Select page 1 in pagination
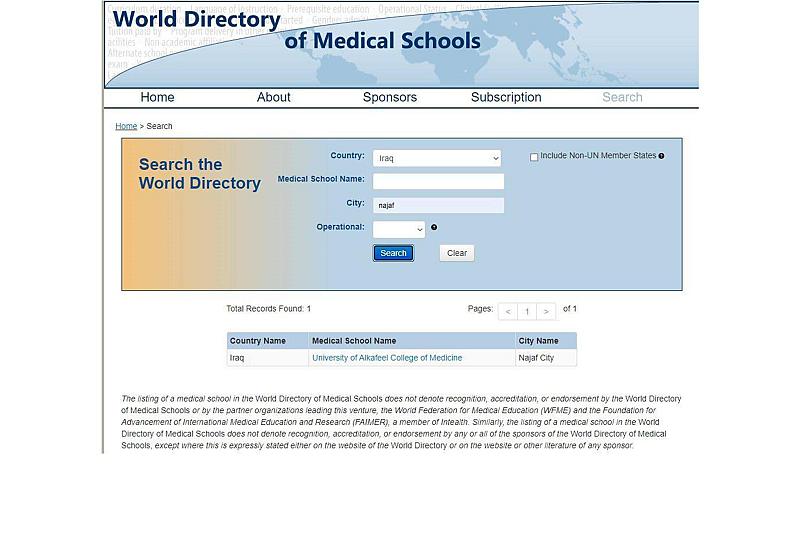Image resolution: width=800 pixels, height=534 pixels. point(527,312)
